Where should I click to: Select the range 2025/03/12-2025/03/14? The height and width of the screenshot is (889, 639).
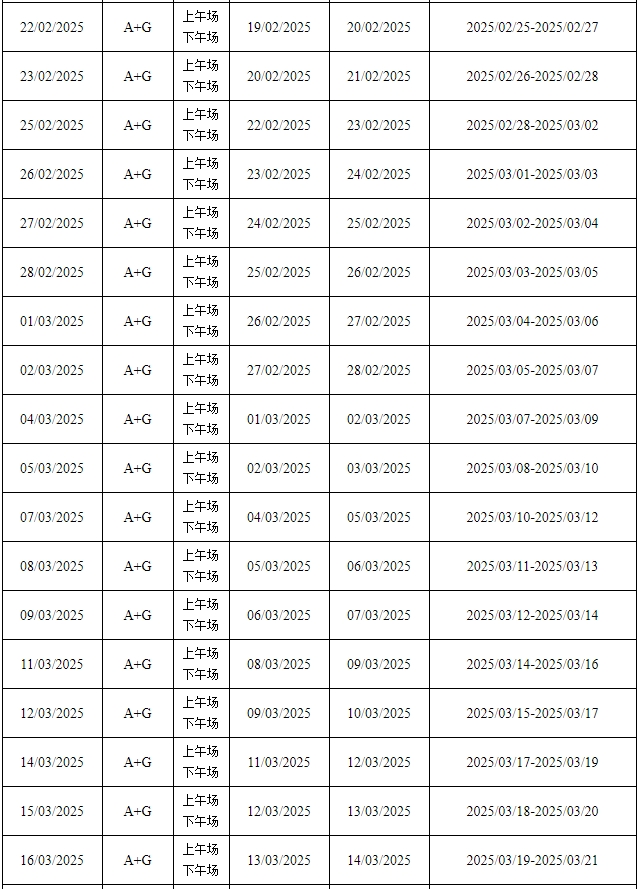[x=532, y=615]
